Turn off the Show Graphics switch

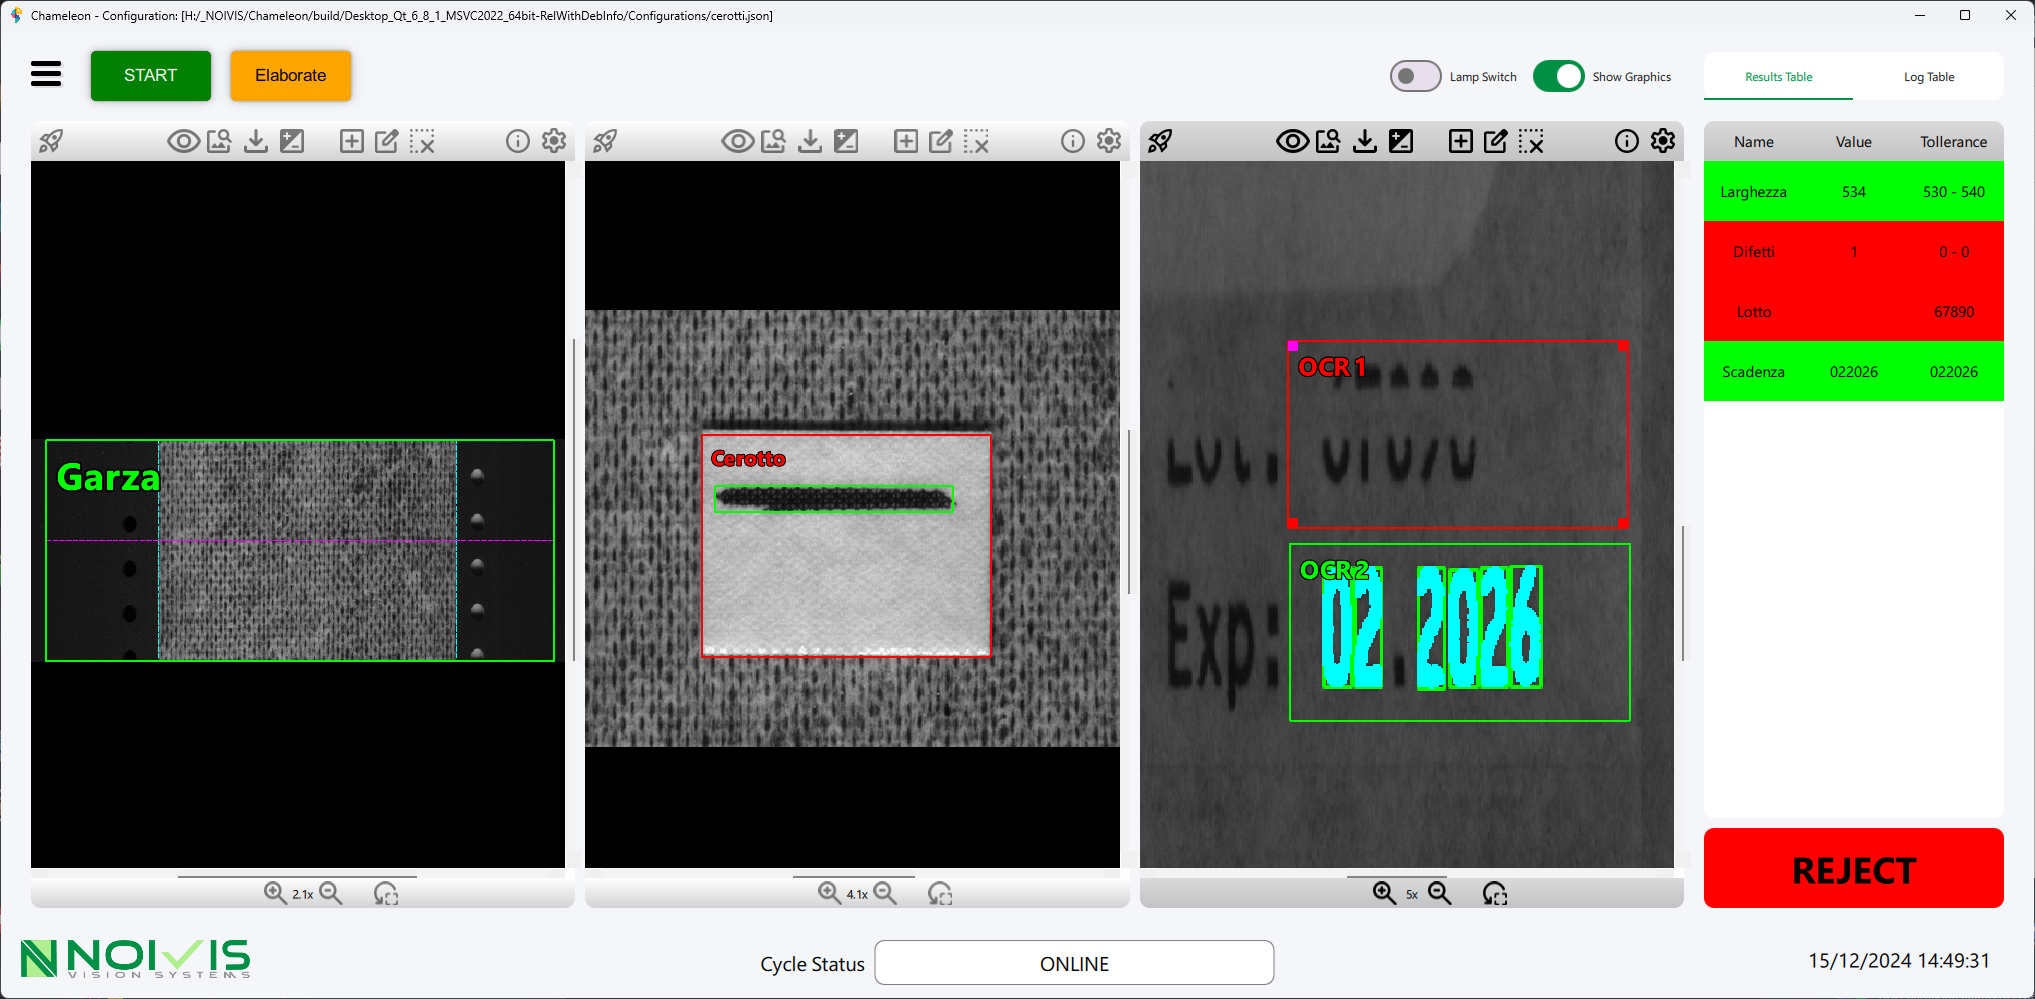tap(1558, 76)
